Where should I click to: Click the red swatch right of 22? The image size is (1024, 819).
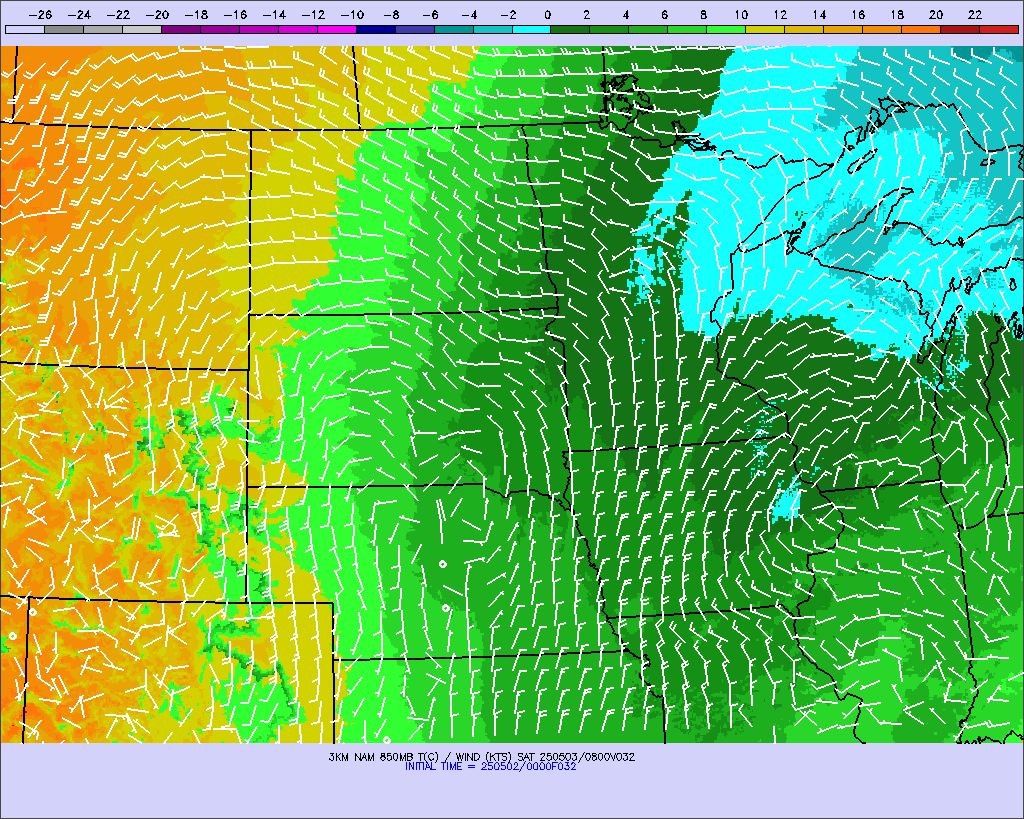click(x=999, y=29)
